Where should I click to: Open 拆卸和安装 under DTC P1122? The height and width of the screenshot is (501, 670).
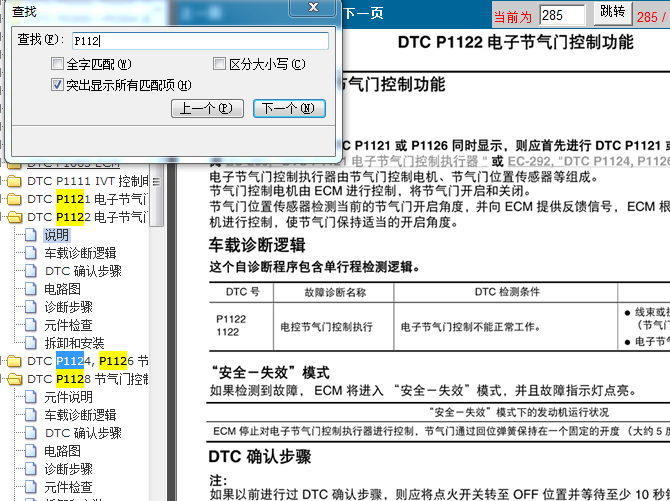click(74, 343)
